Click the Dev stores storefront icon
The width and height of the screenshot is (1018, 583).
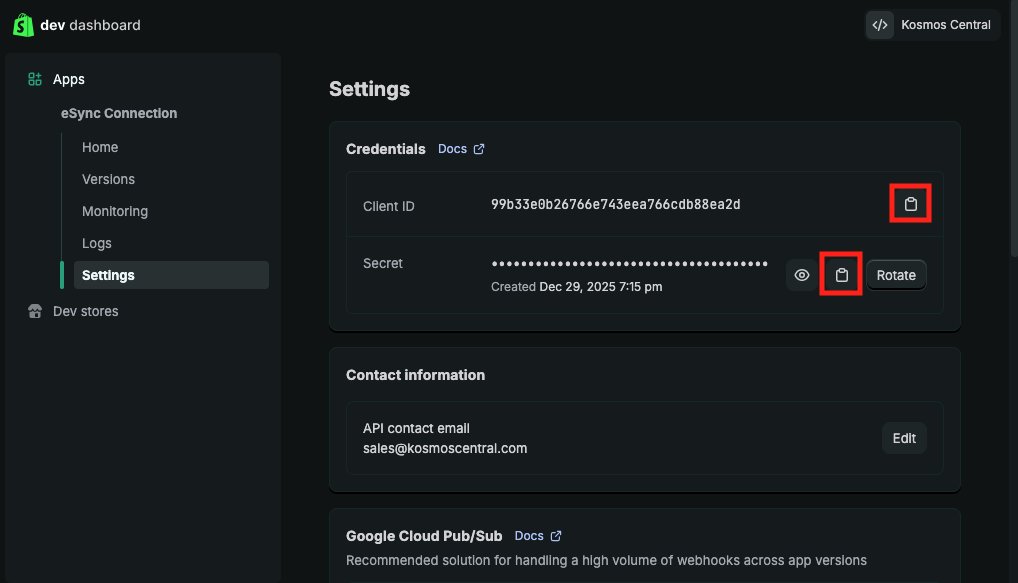pyautogui.click(x=35, y=311)
